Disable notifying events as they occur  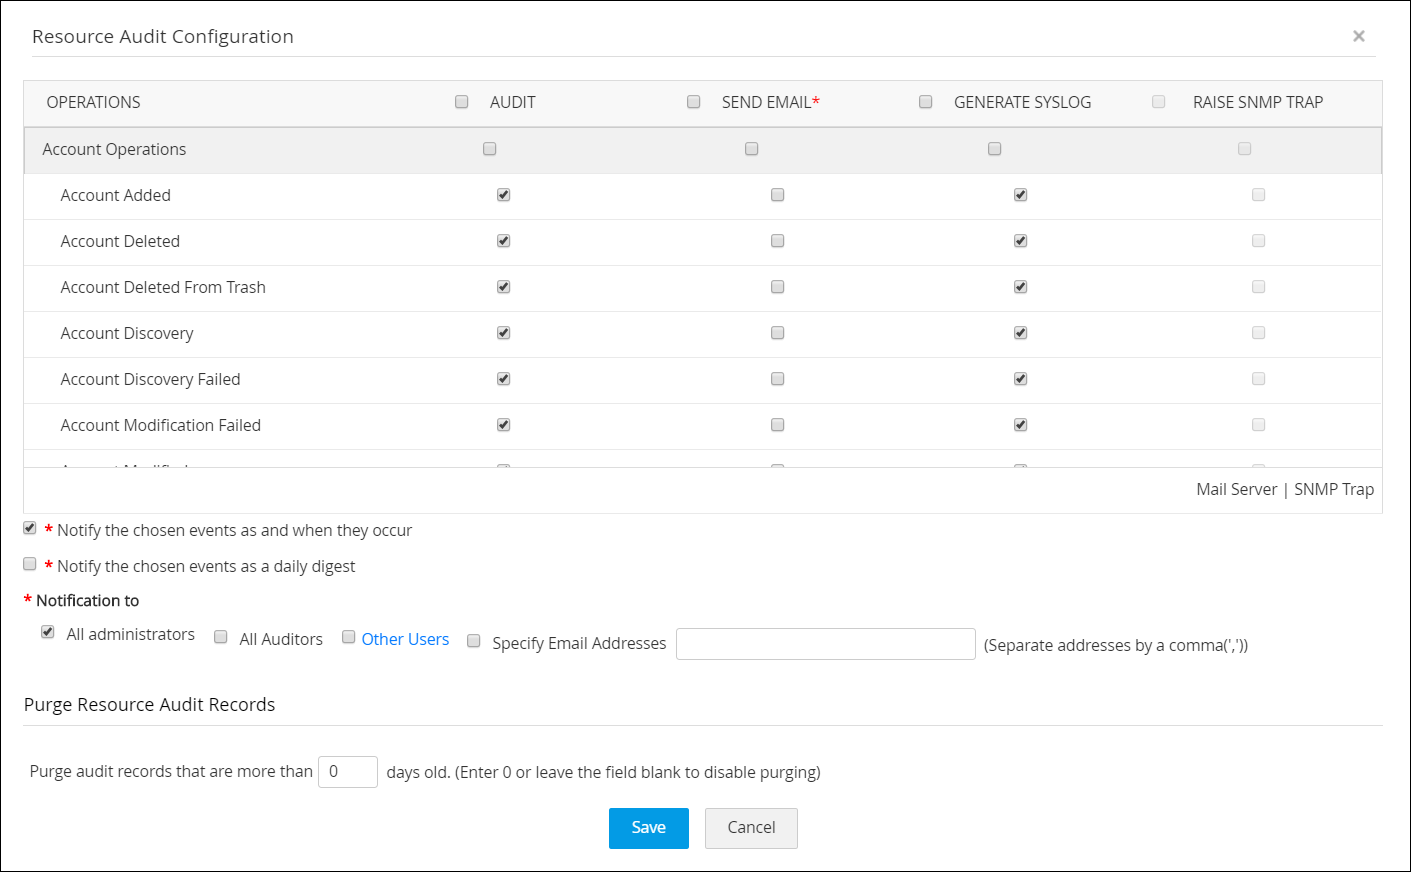tap(29, 528)
